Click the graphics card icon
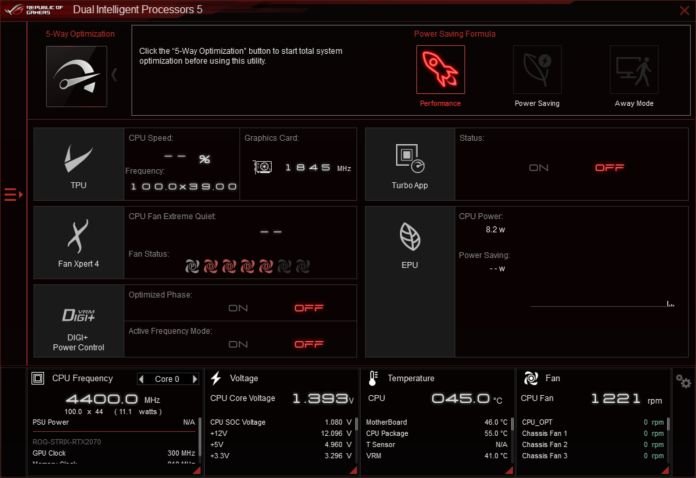The height and width of the screenshot is (478, 696). 262,167
